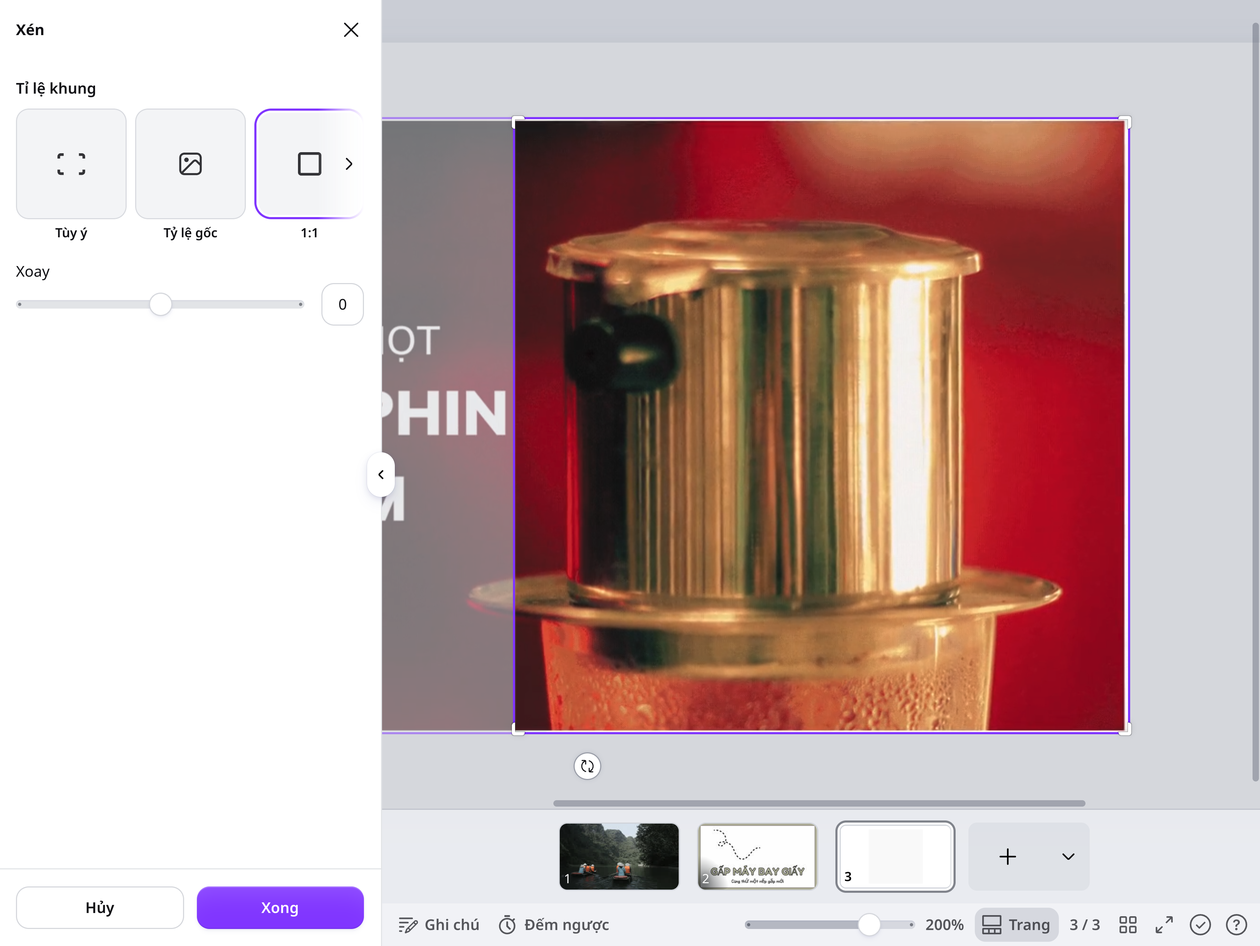The height and width of the screenshot is (946, 1260).
Task: Add a new page with plus button
Action: point(1008,856)
